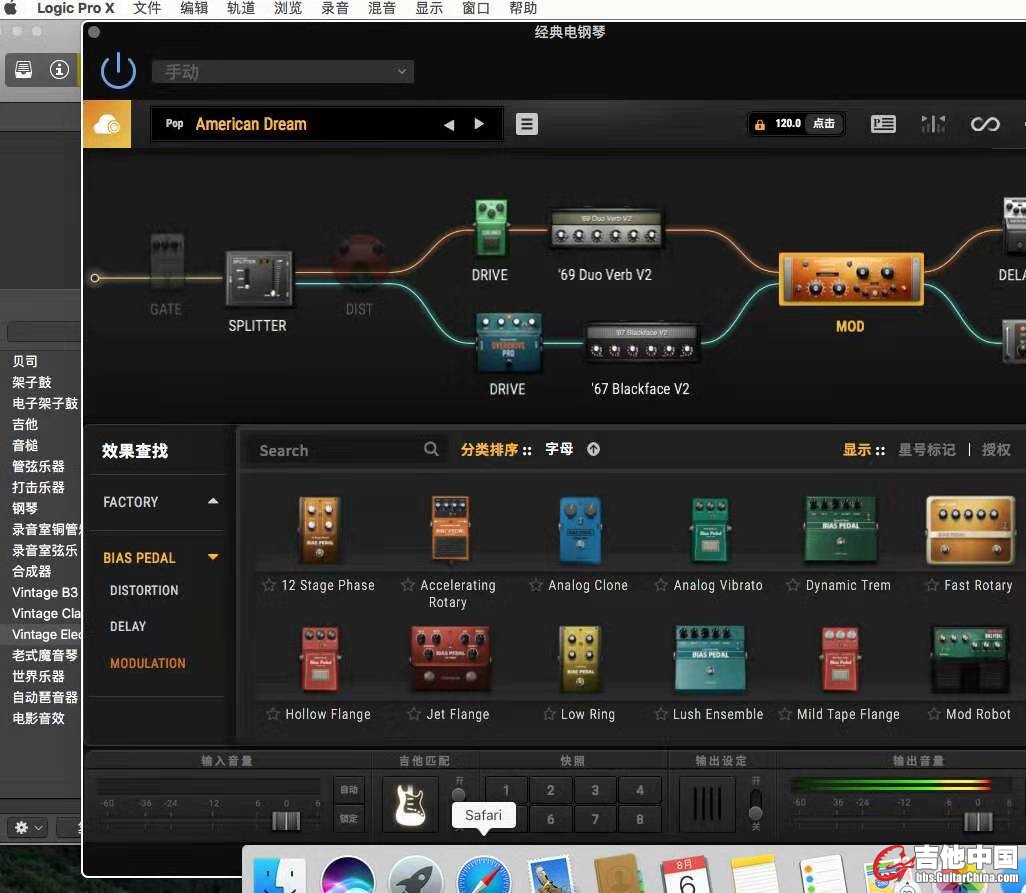The width and height of the screenshot is (1026, 893).
Task: Click the 点击 tap tempo button
Action: tap(823, 124)
